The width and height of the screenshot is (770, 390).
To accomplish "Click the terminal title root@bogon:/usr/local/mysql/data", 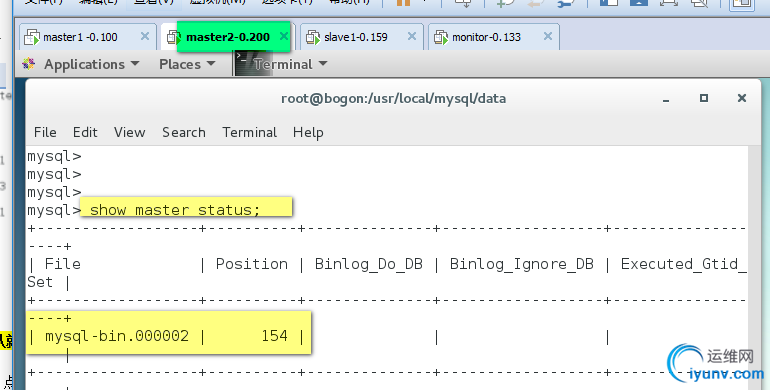I will pos(393,99).
